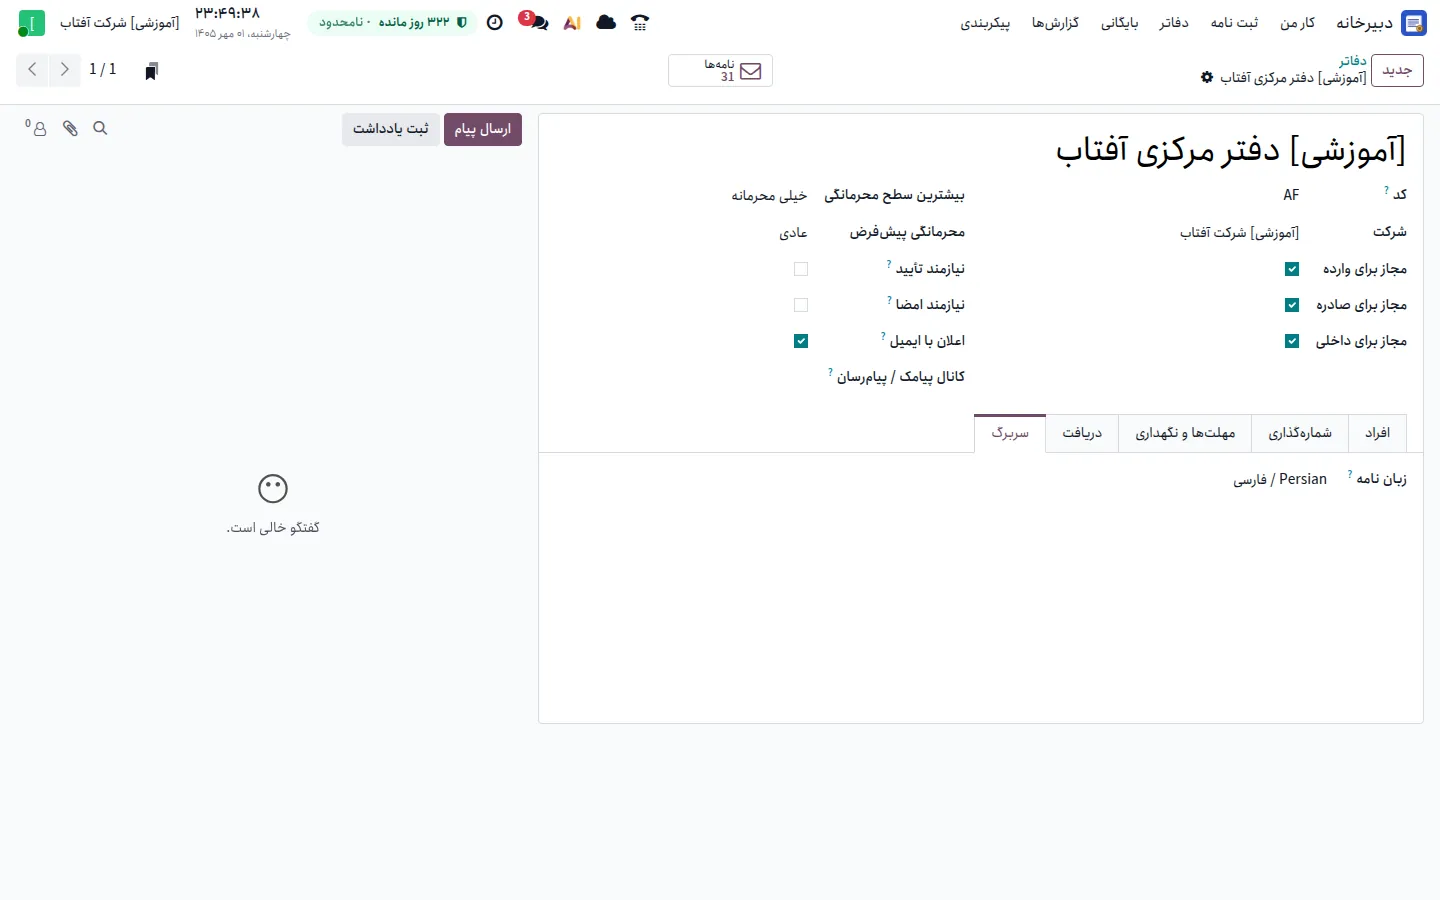Click the کانال پیامک / پیام‌رسان input field
Viewport: 1440px width, 900px height.
coord(683,377)
